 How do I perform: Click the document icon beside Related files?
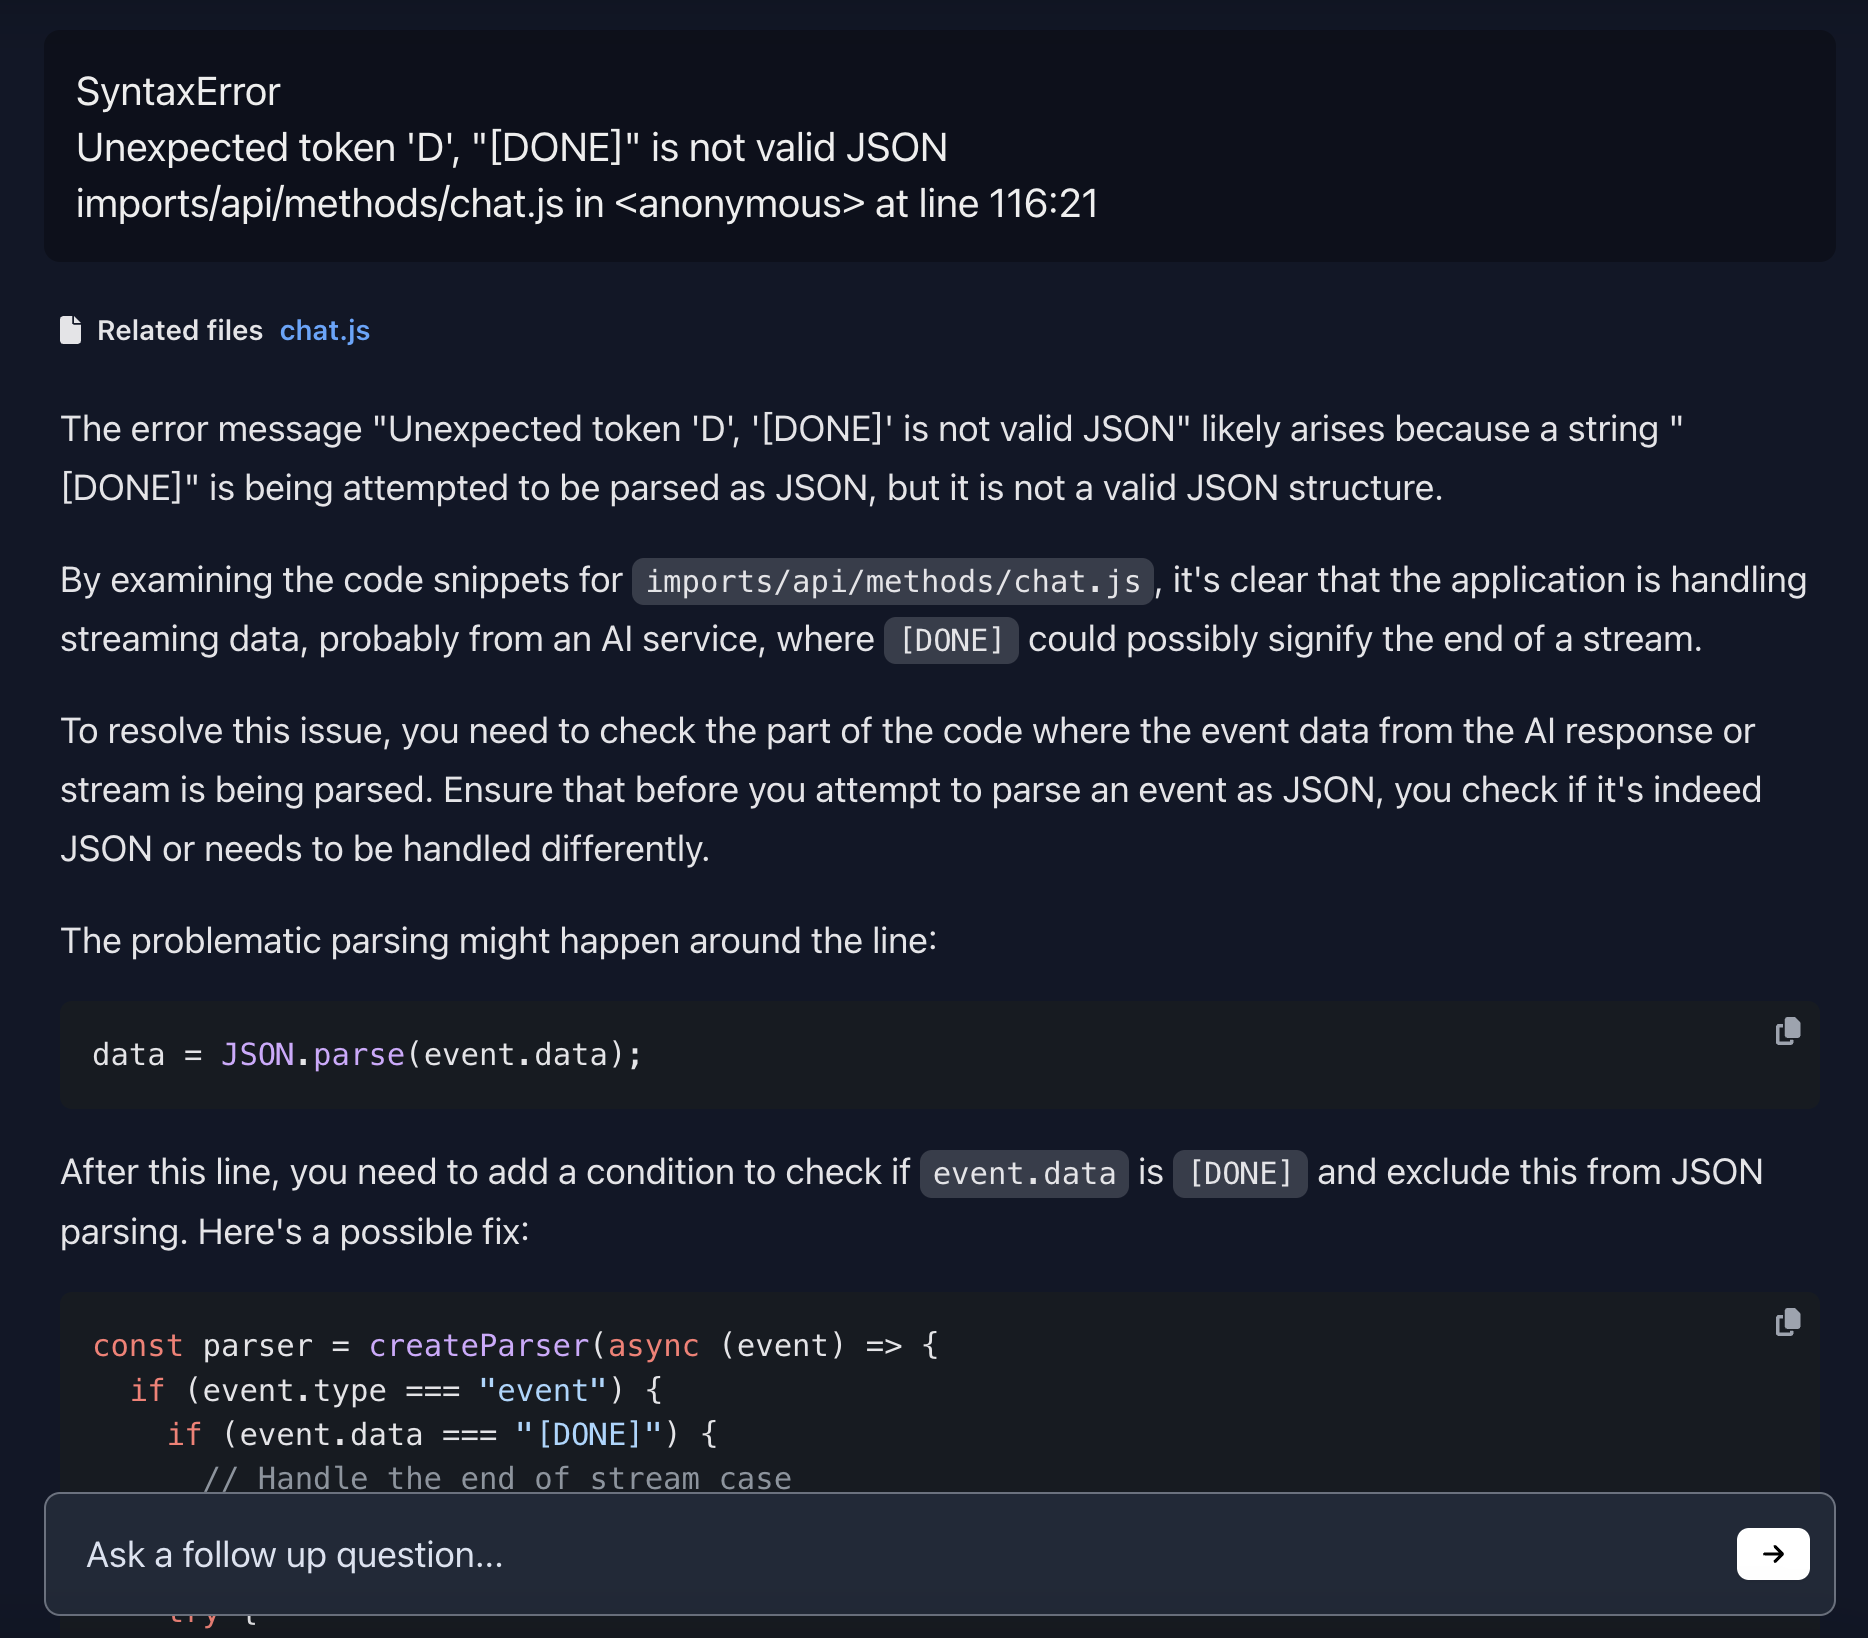[70, 330]
